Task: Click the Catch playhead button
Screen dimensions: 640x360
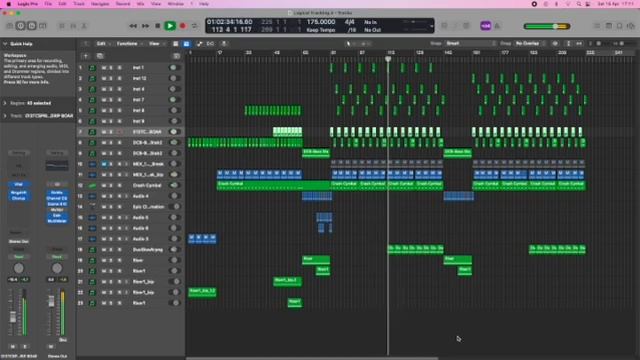Action: click(224, 44)
